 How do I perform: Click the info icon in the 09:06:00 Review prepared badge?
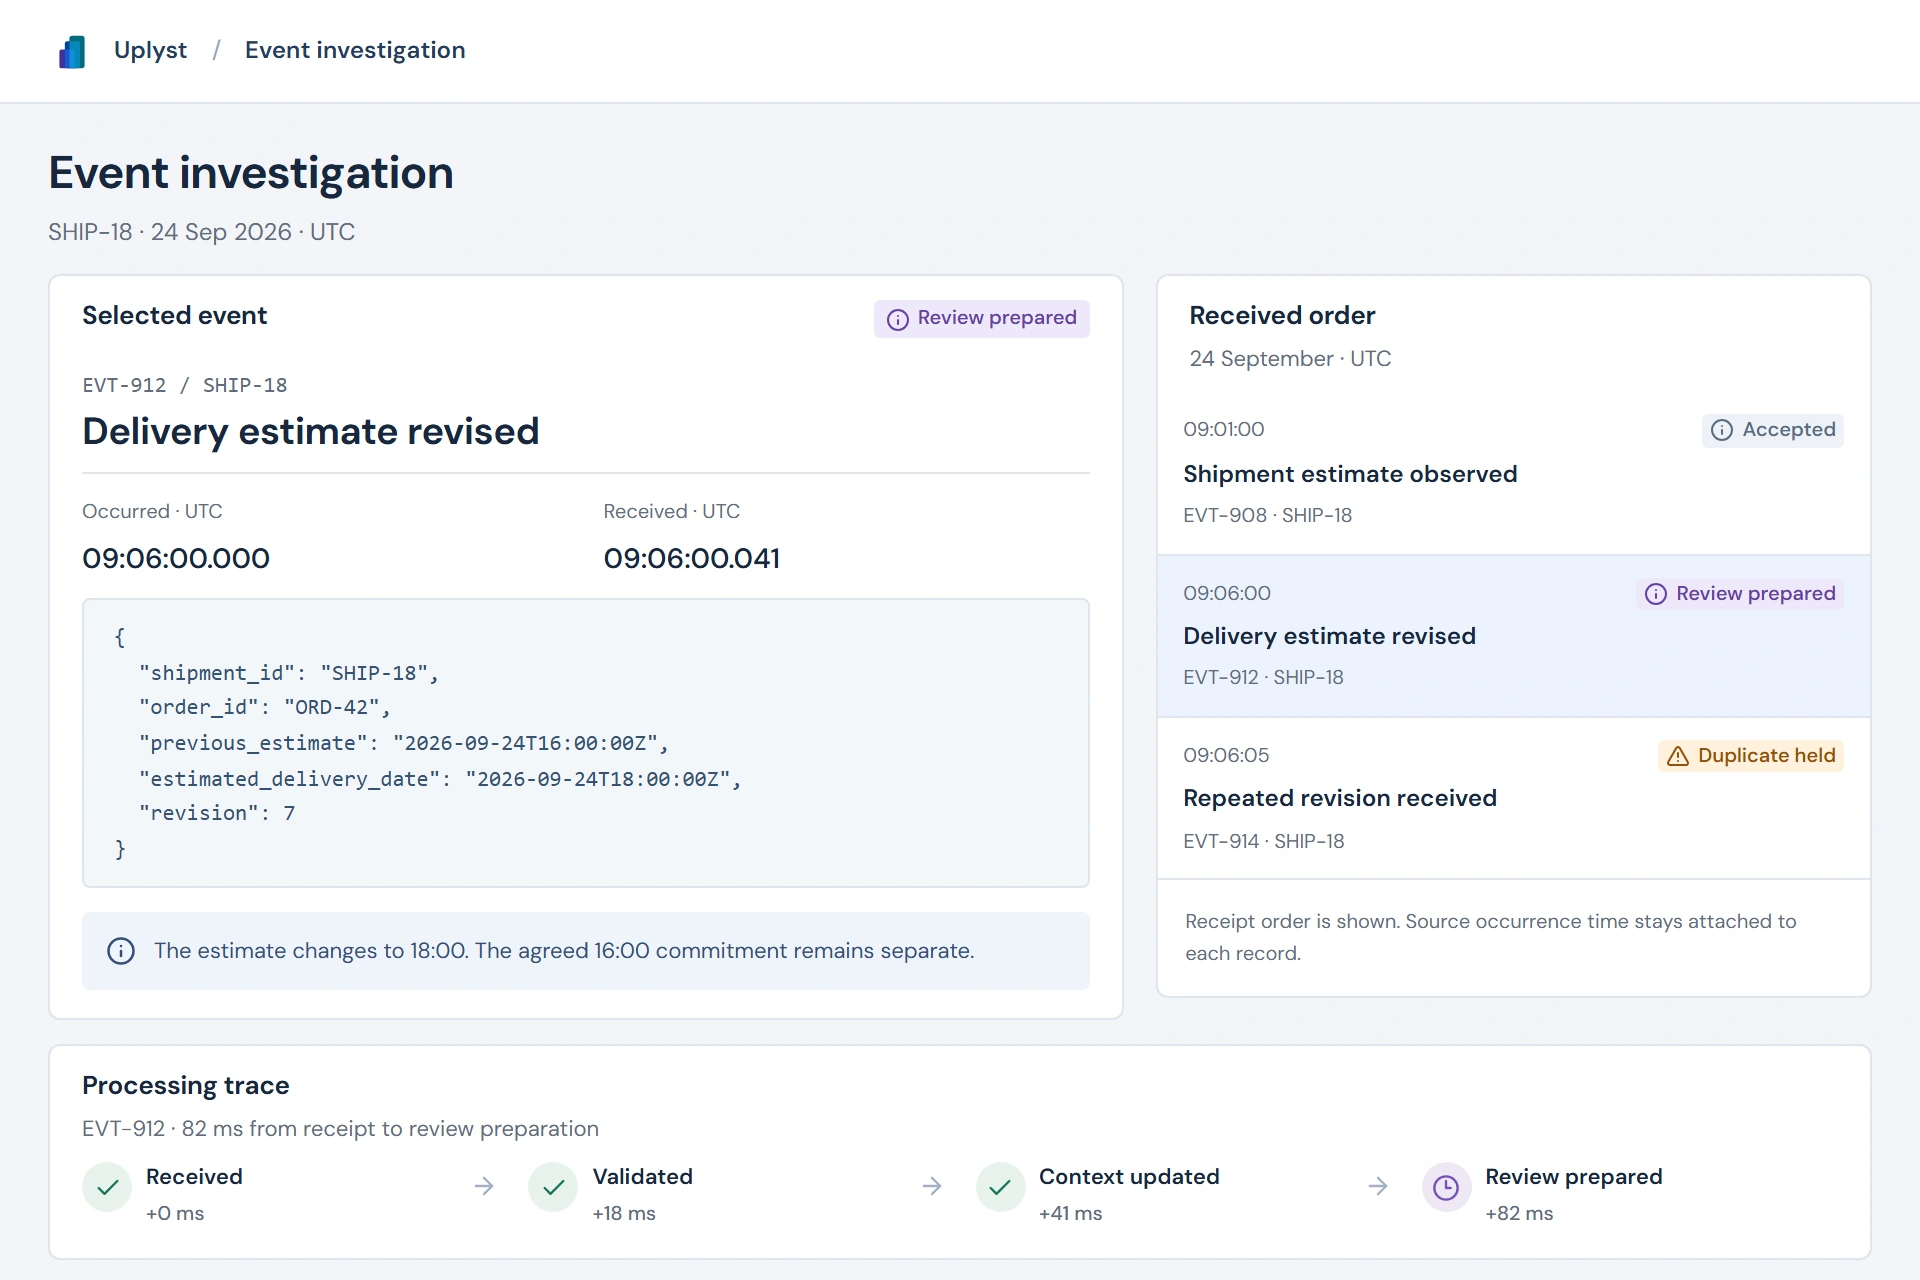coord(1656,594)
